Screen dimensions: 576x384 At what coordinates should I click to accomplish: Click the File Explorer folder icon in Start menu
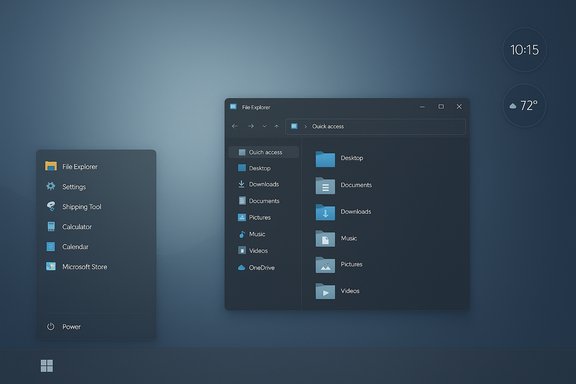point(51,166)
